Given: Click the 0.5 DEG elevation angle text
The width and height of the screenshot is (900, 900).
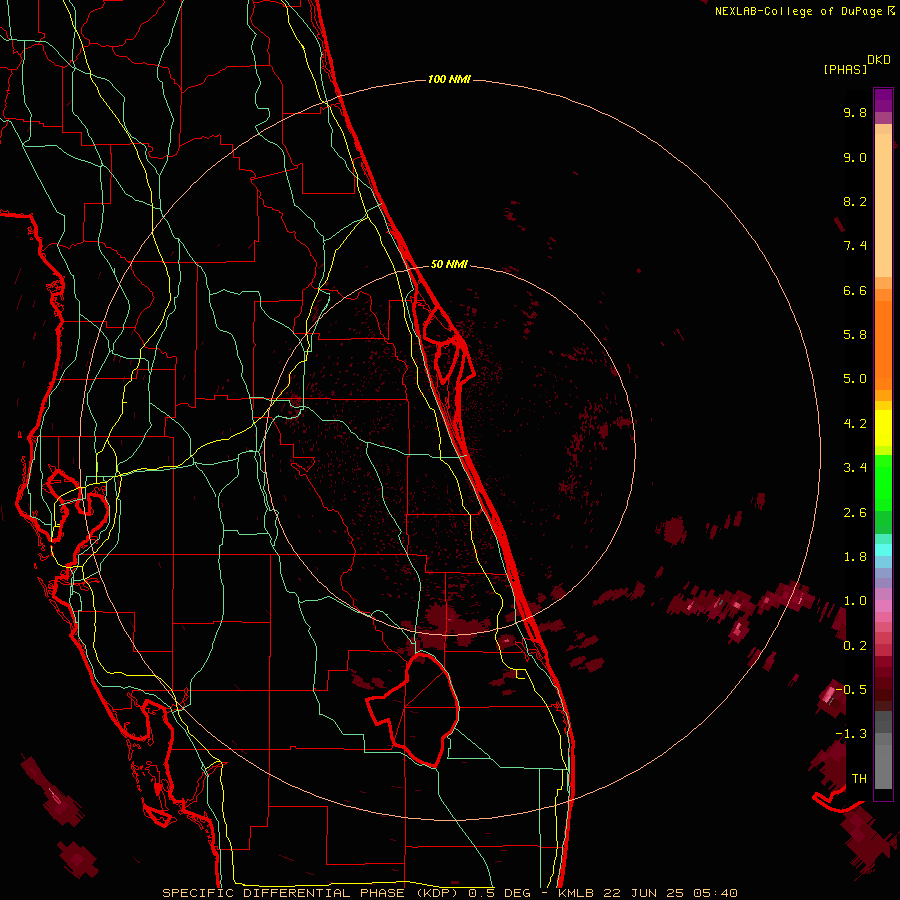Looking at the screenshot, I should pos(502,893).
